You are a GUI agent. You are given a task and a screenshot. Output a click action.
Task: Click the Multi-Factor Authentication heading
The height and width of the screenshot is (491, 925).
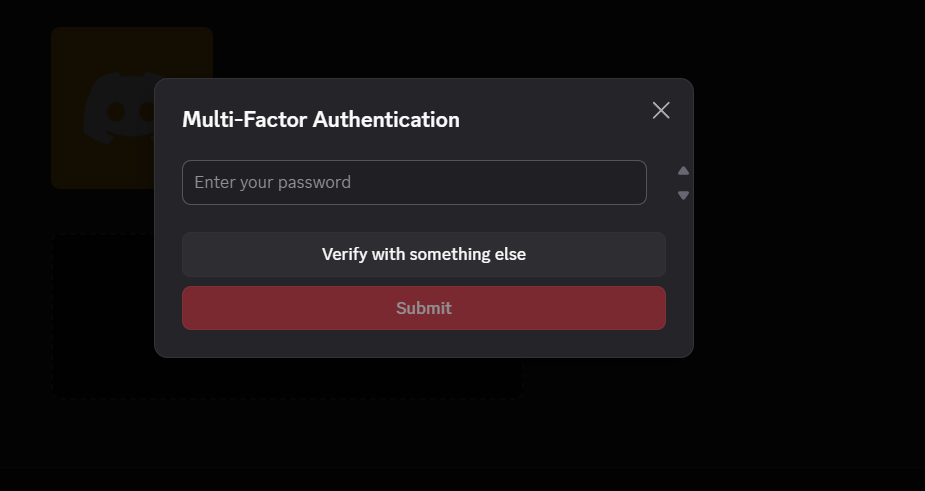pyautogui.click(x=321, y=120)
